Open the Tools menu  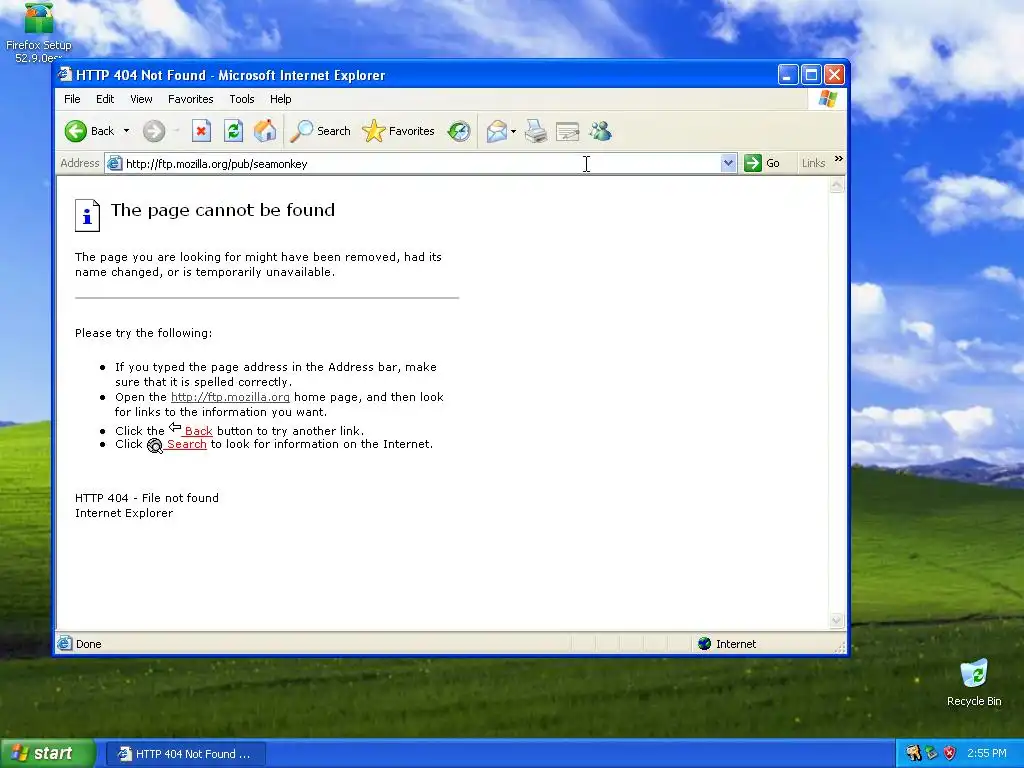click(x=242, y=99)
